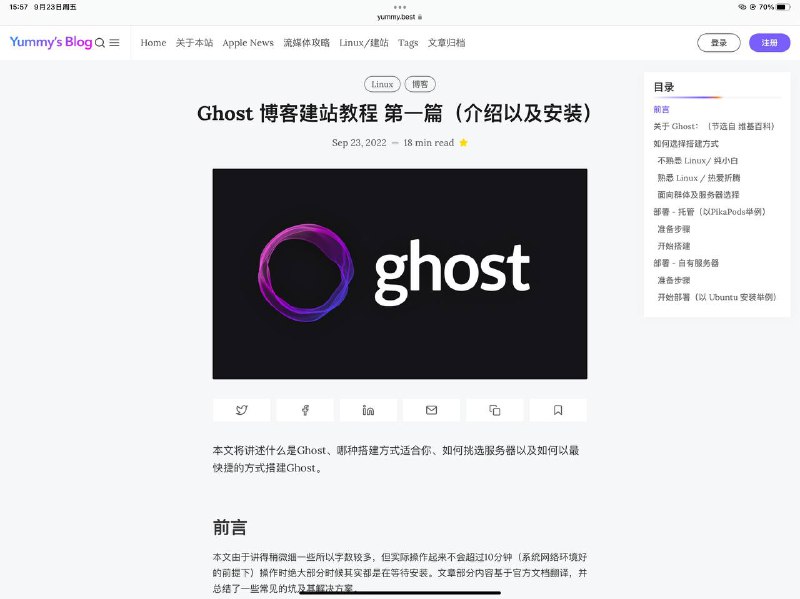Open the Linux/建站 menu item

(364, 43)
